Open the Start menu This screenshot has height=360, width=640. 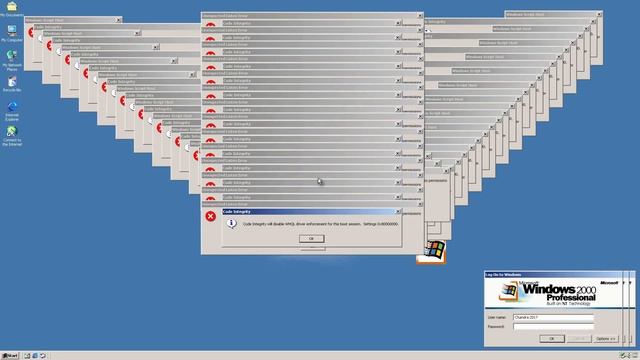pyautogui.click(x=10, y=356)
